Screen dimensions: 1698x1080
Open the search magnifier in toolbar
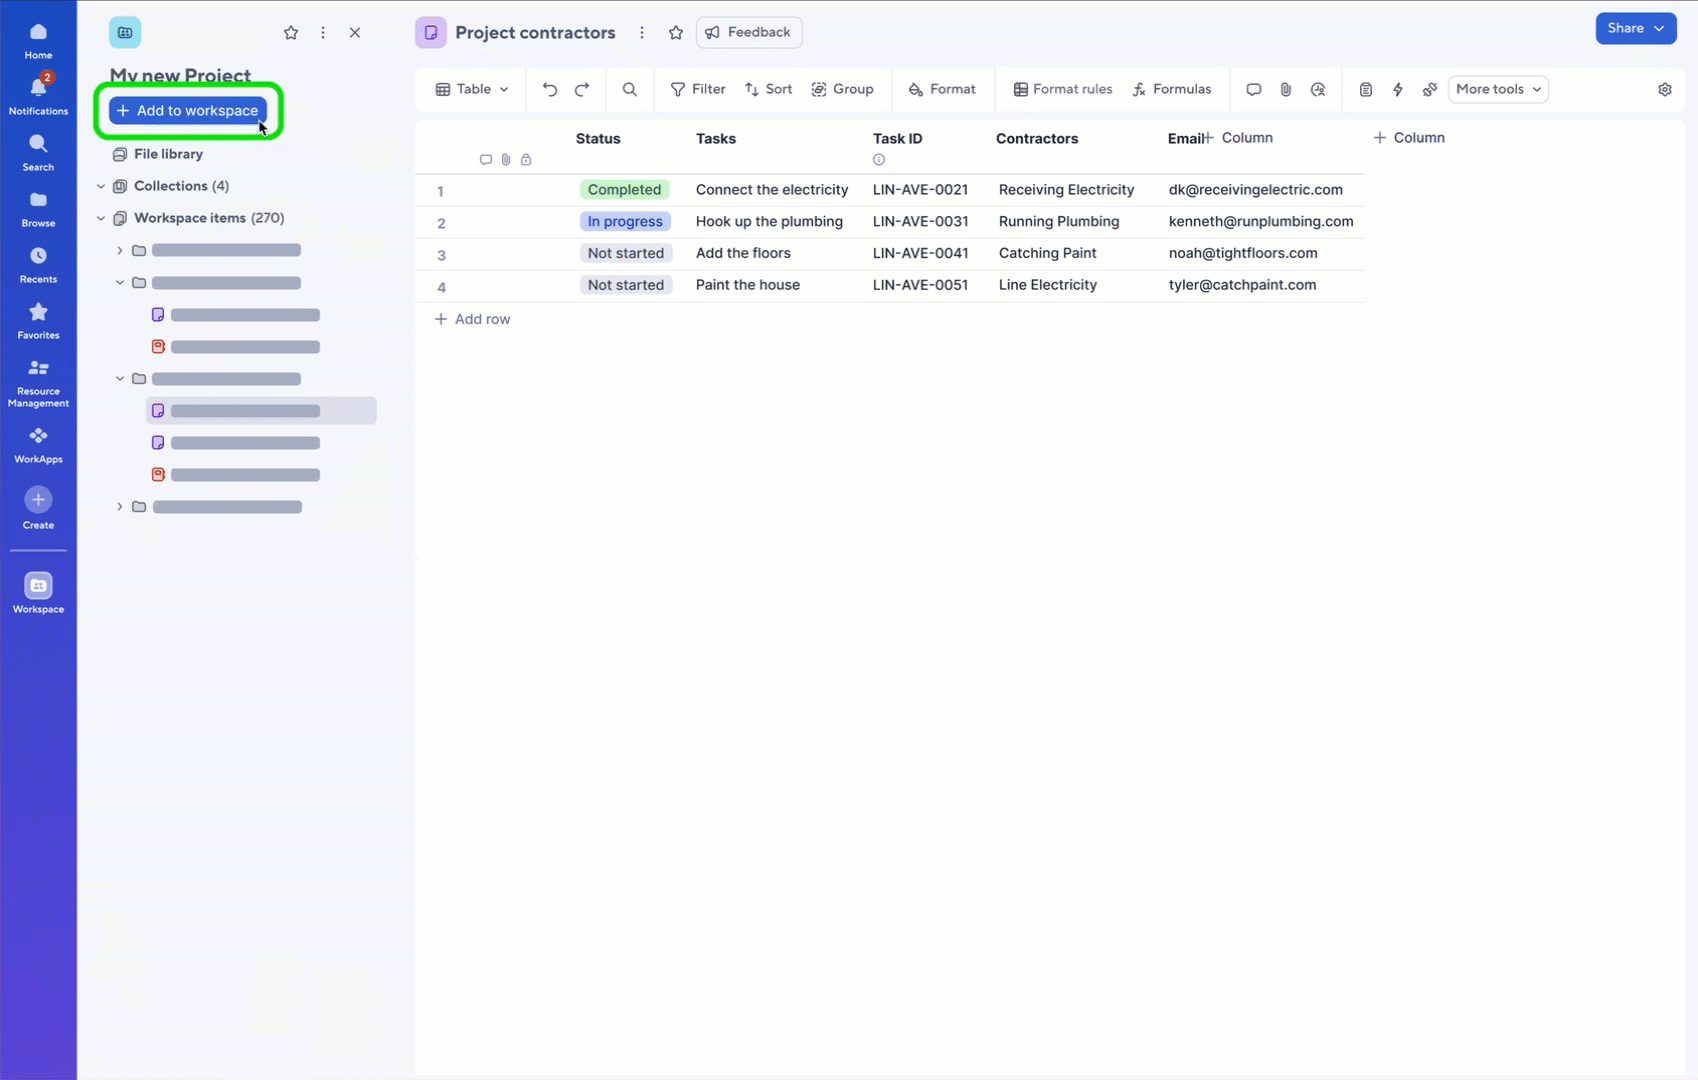(x=629, y=89)
